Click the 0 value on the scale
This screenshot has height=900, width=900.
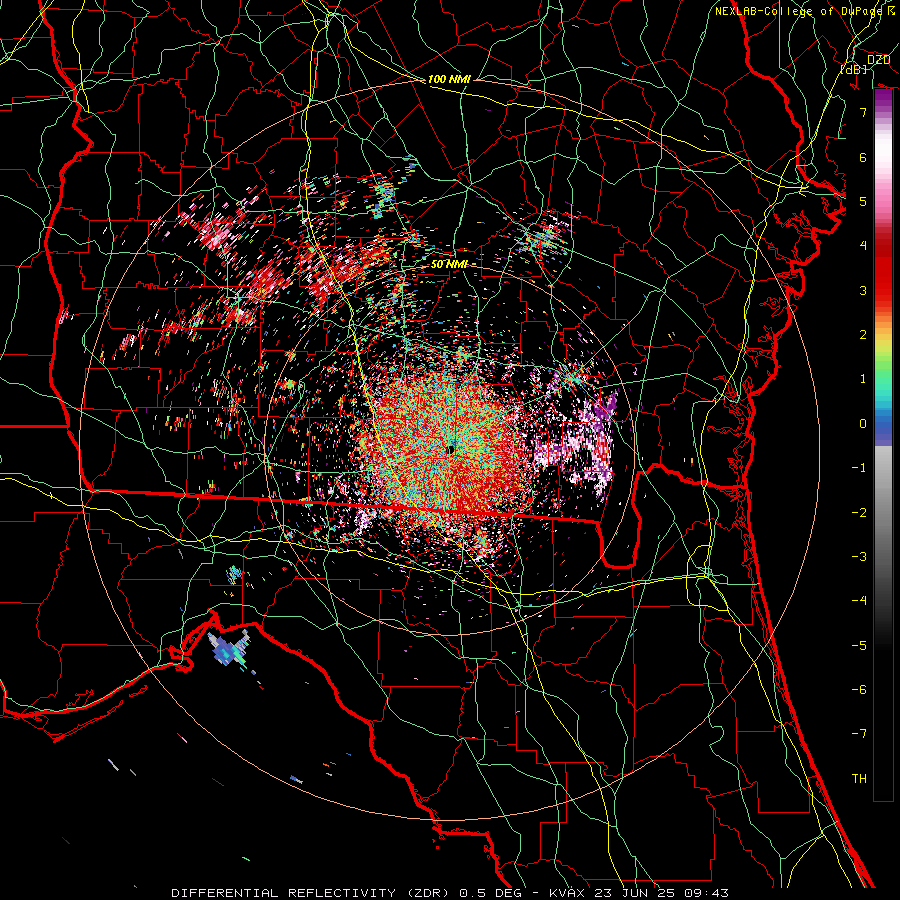tap(862, 424)
